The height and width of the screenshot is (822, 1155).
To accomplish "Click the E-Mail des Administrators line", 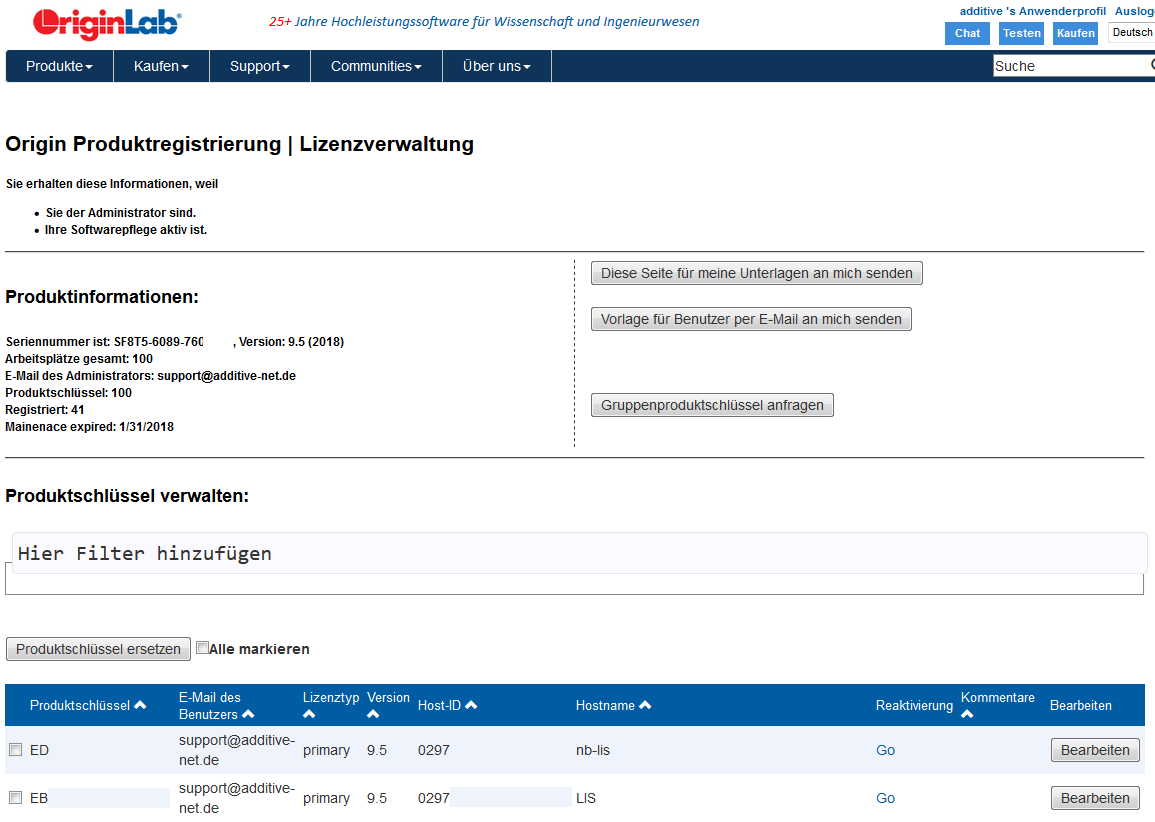I will click(x=150, y=376).
